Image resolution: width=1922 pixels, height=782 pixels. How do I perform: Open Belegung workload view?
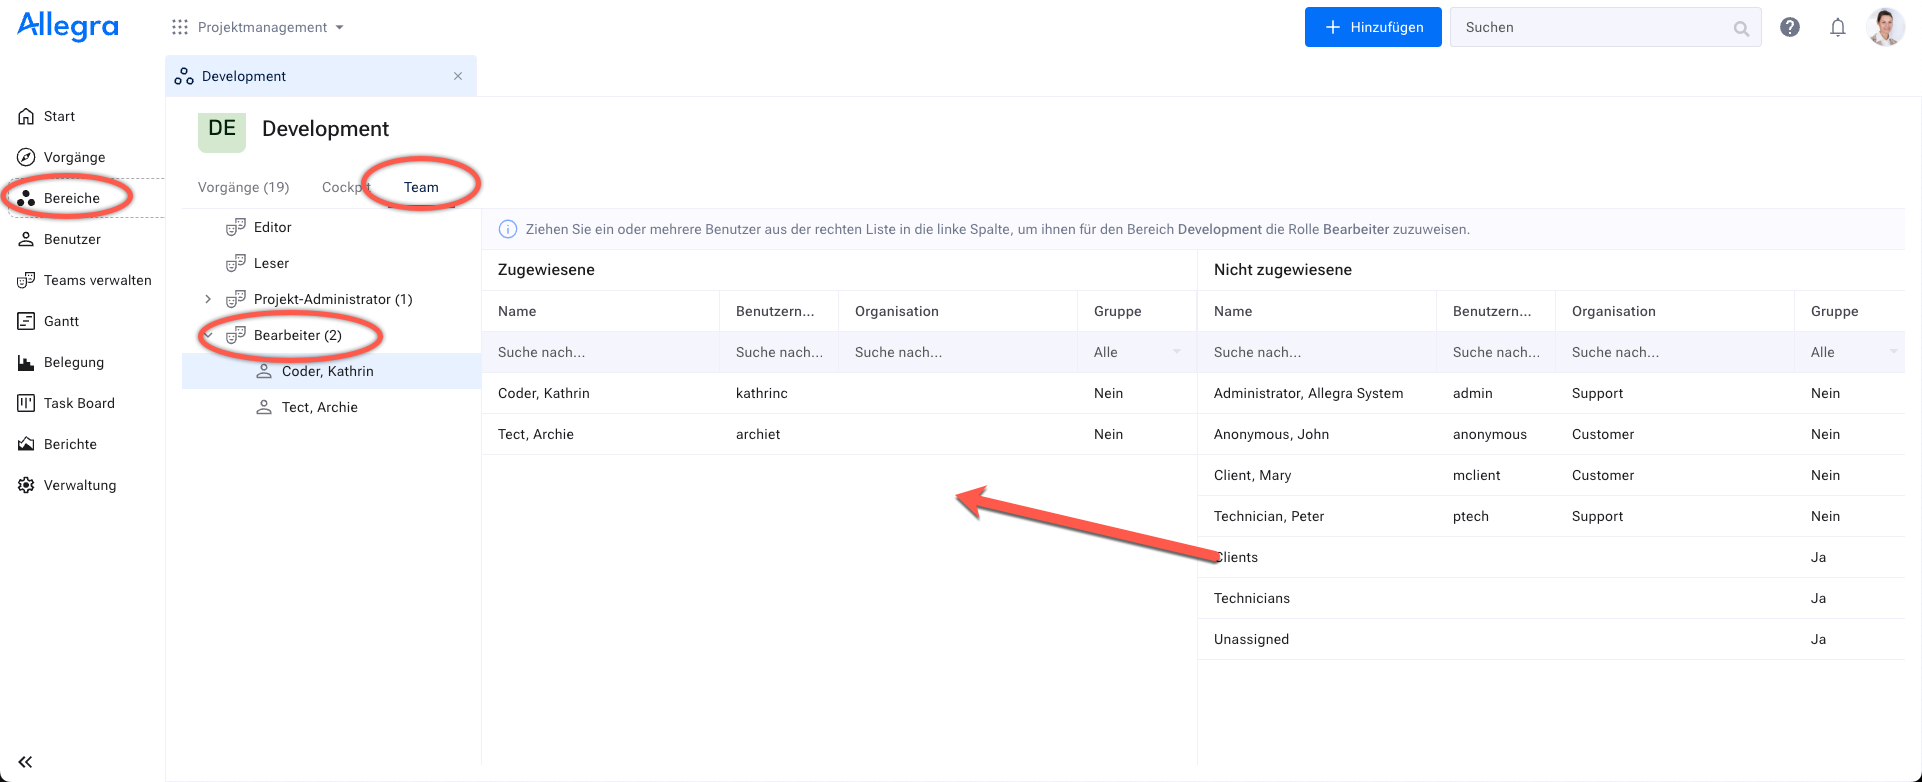[x=73, y=362]
